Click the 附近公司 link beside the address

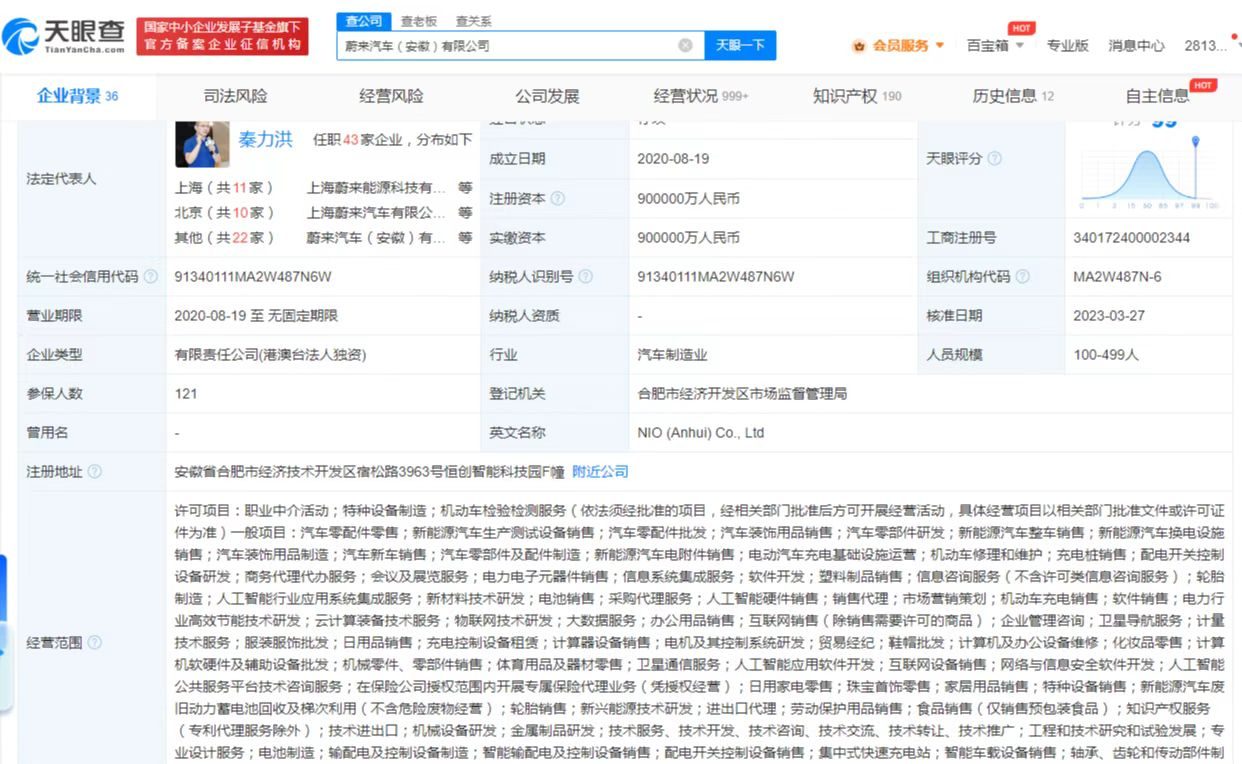tap(600, 471)
